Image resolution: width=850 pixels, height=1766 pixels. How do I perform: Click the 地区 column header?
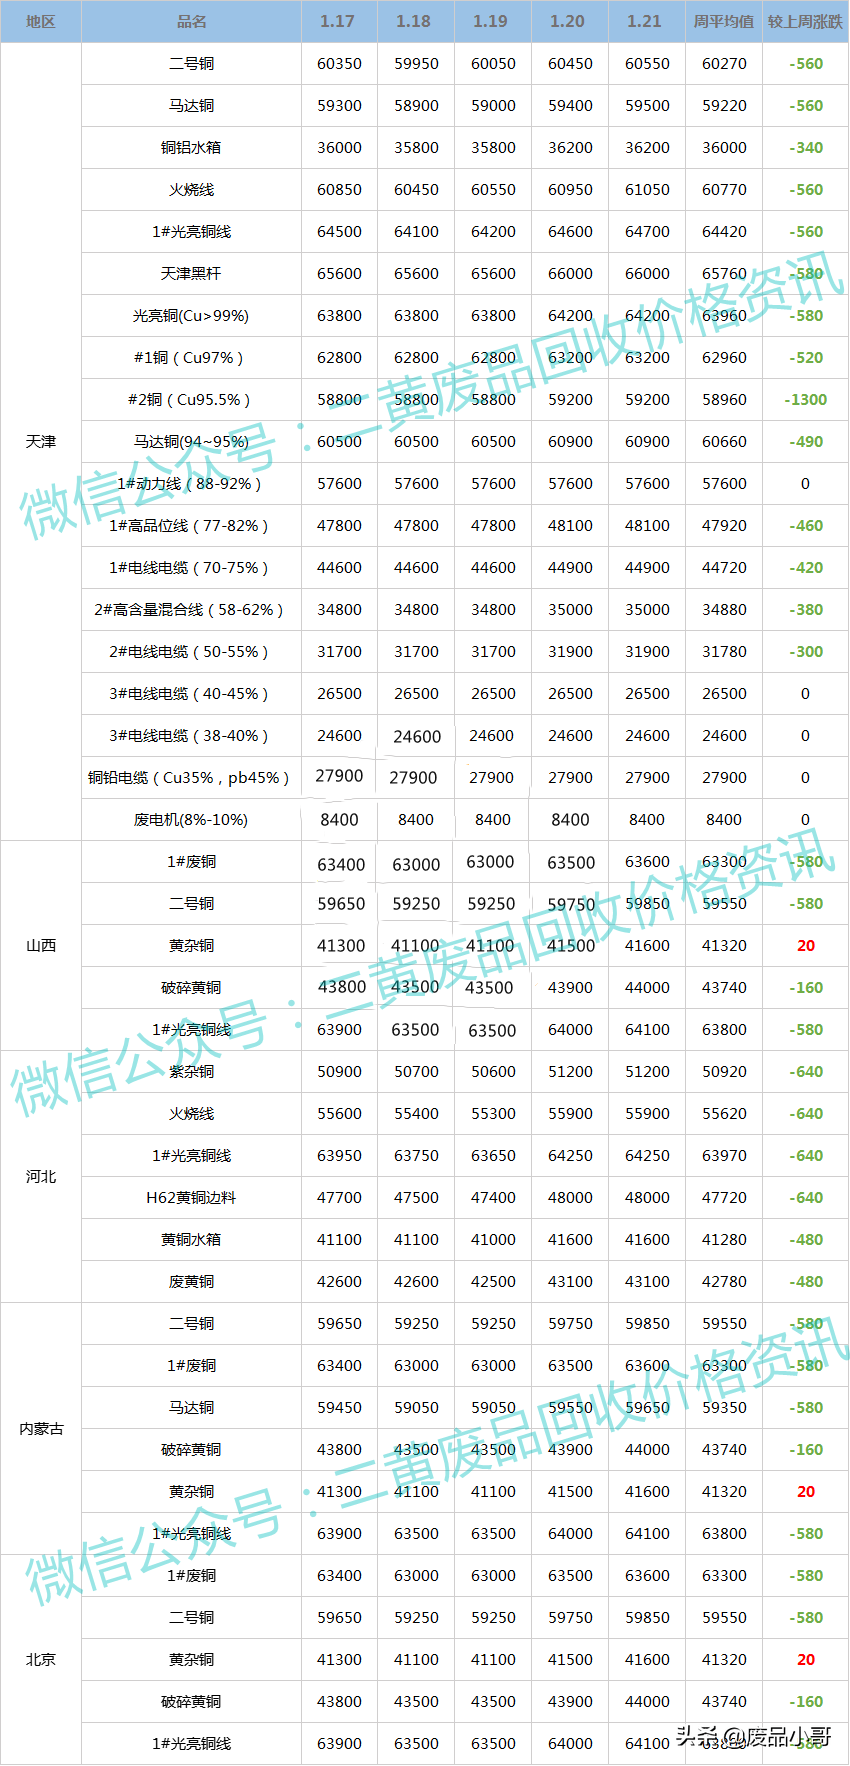coord(40,21)
